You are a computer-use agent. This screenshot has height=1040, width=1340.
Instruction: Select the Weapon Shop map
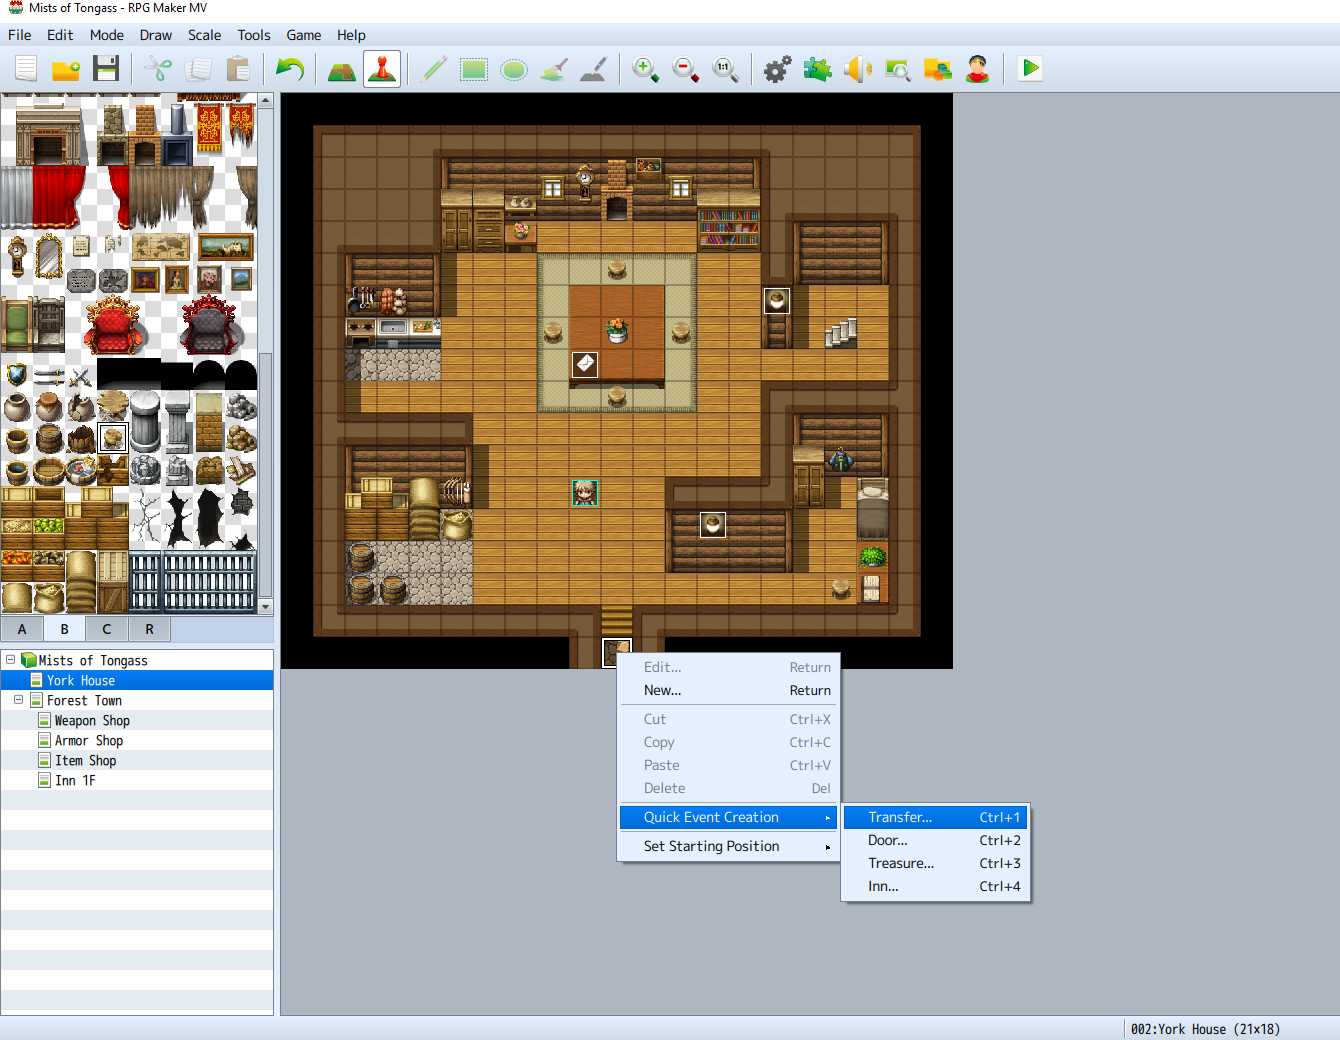(92, 720)
